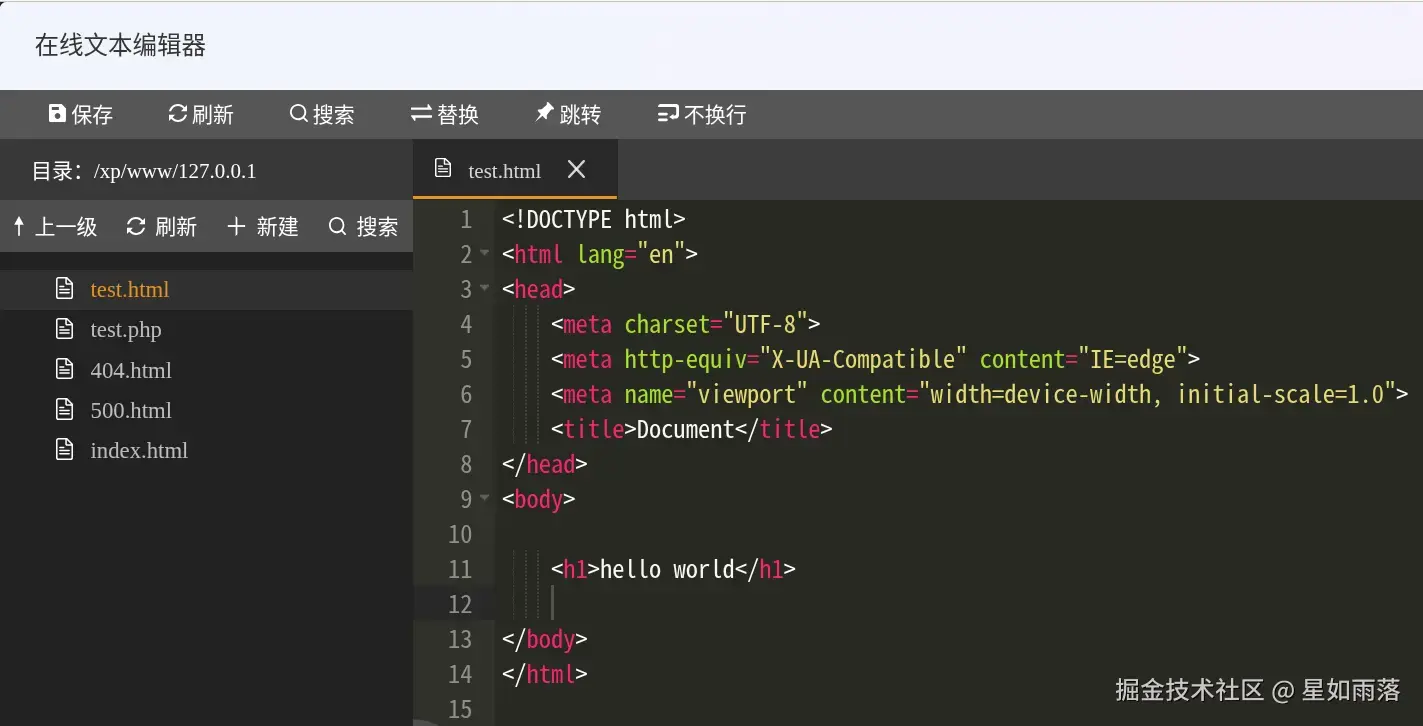Click the "X-UA-Compatible" attribute value
Screen dimensions: 1423x726
click(x=864, y=359)
